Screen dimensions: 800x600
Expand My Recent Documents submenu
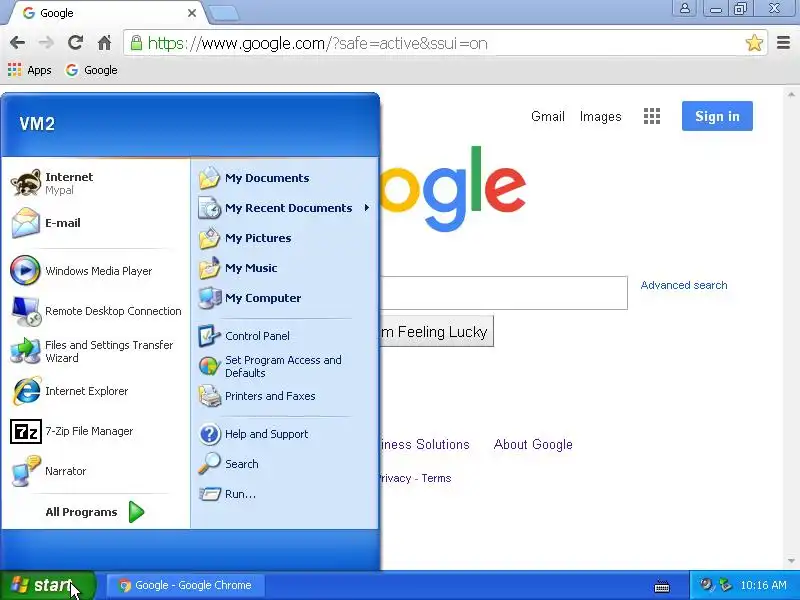[x=284, y=208]
